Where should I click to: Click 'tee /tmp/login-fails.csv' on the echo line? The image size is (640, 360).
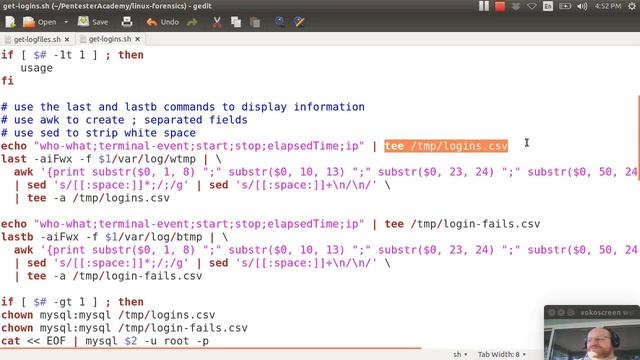pos(462,224)
